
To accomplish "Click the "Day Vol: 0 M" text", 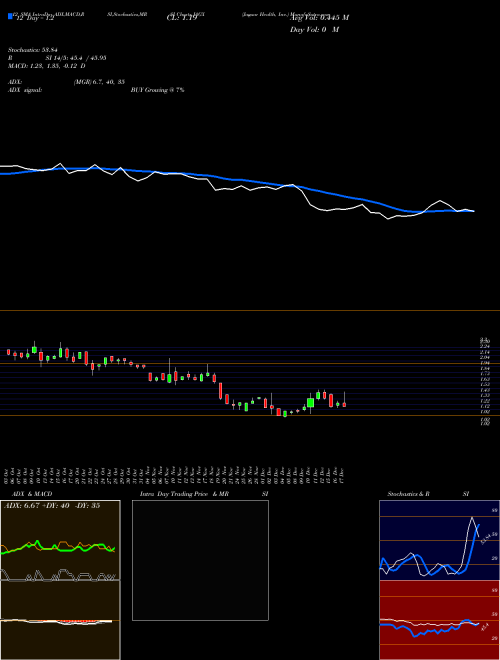I will coord(314,29).
